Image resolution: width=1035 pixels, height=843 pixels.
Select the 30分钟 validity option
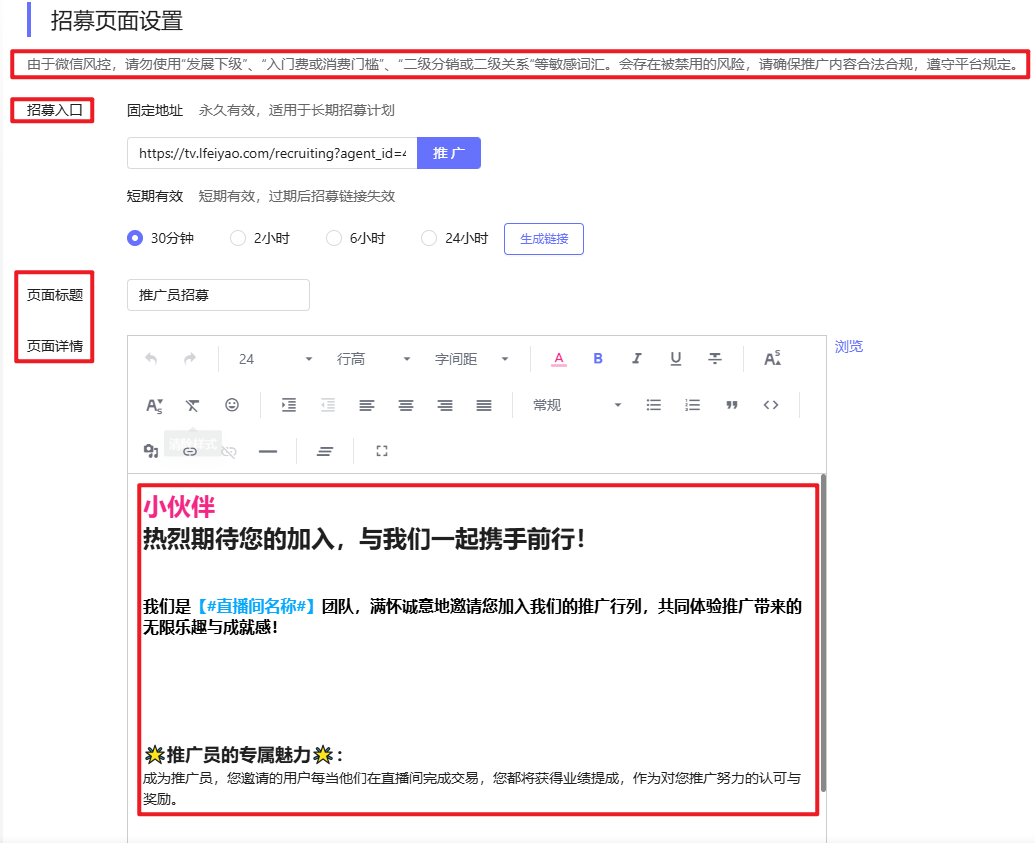pos(135,238)
